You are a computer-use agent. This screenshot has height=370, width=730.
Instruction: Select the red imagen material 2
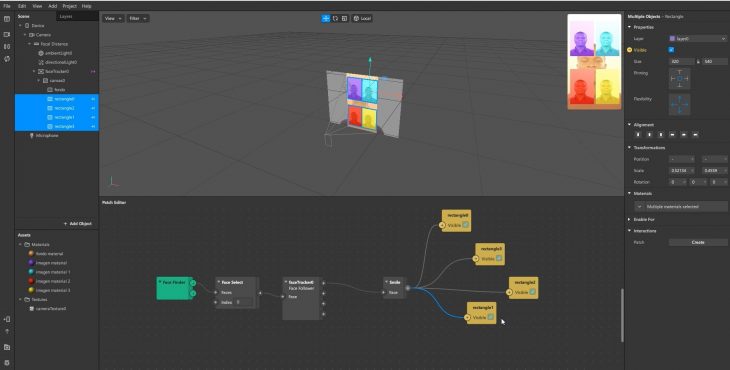pyautogui.click(x=49, y=281)
